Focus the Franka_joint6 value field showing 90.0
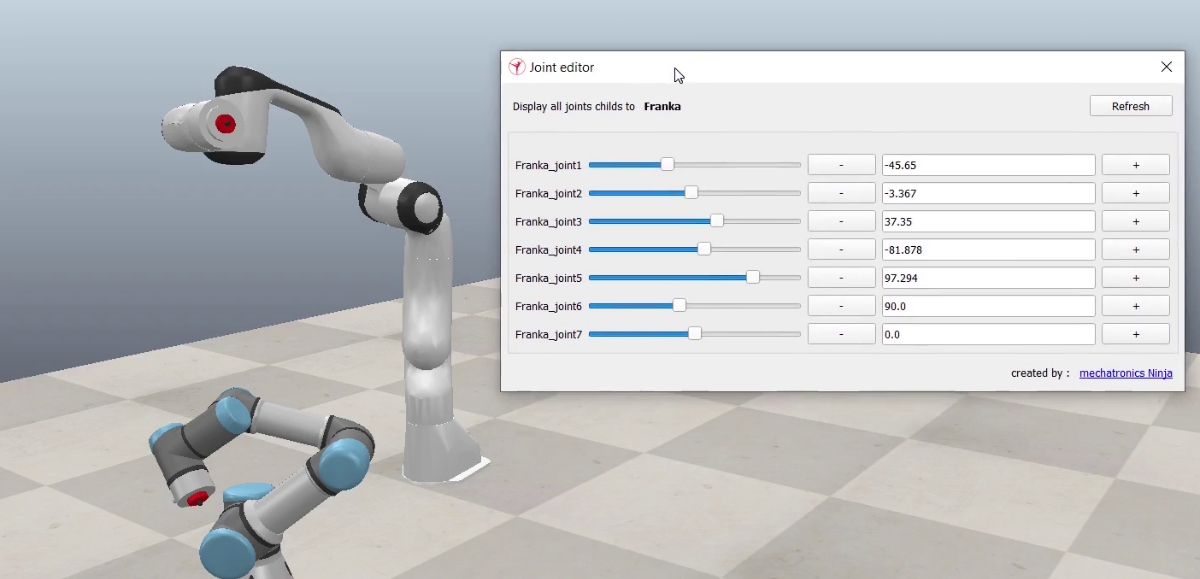The height and width of the screenshot is (579, 1200). tap(988, 306)
